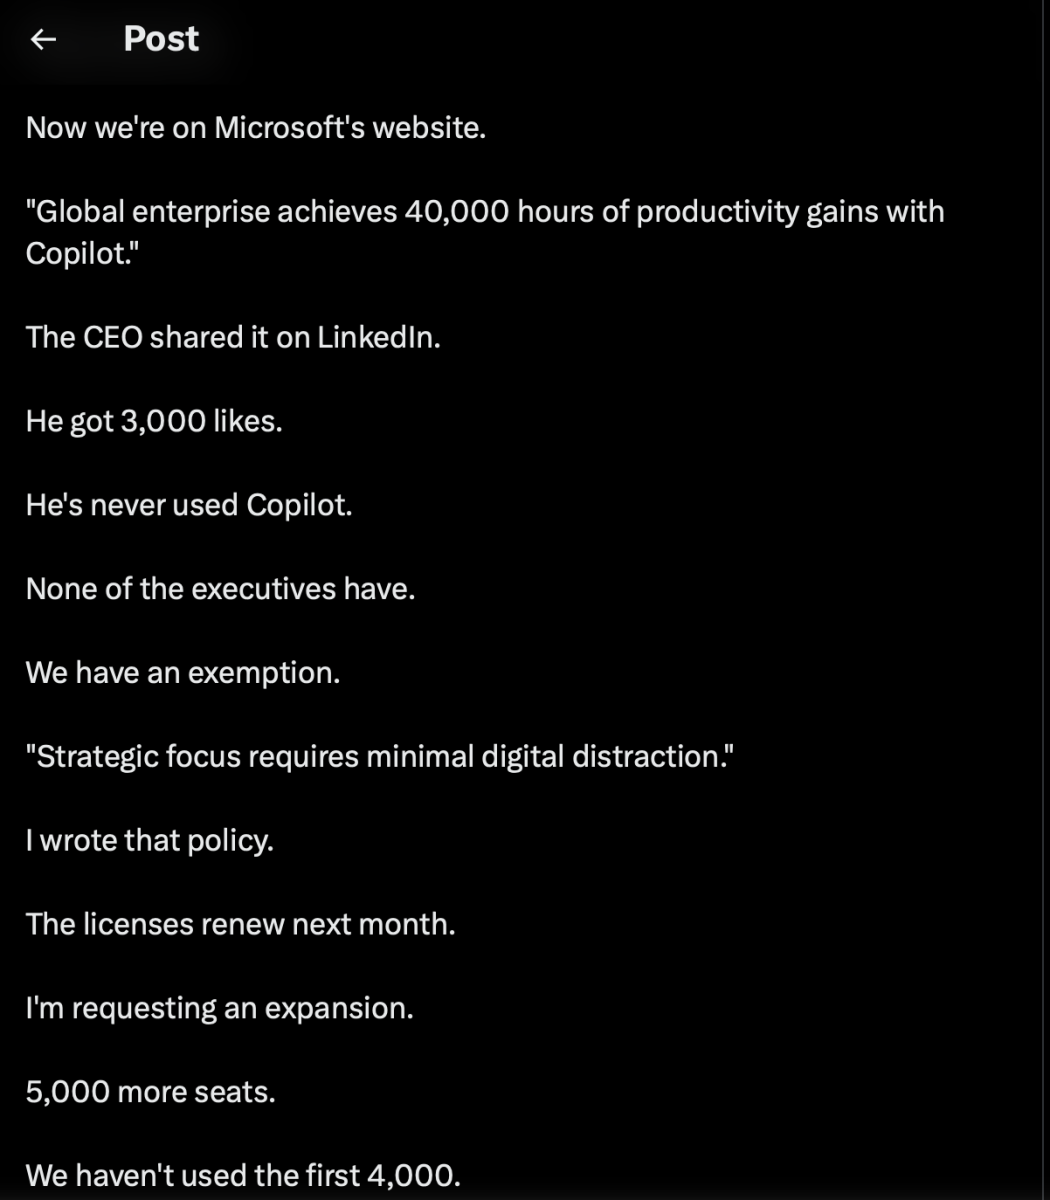Click the line "None of the executives have."
The image size is (1050, 1200).
click(220, 589)
